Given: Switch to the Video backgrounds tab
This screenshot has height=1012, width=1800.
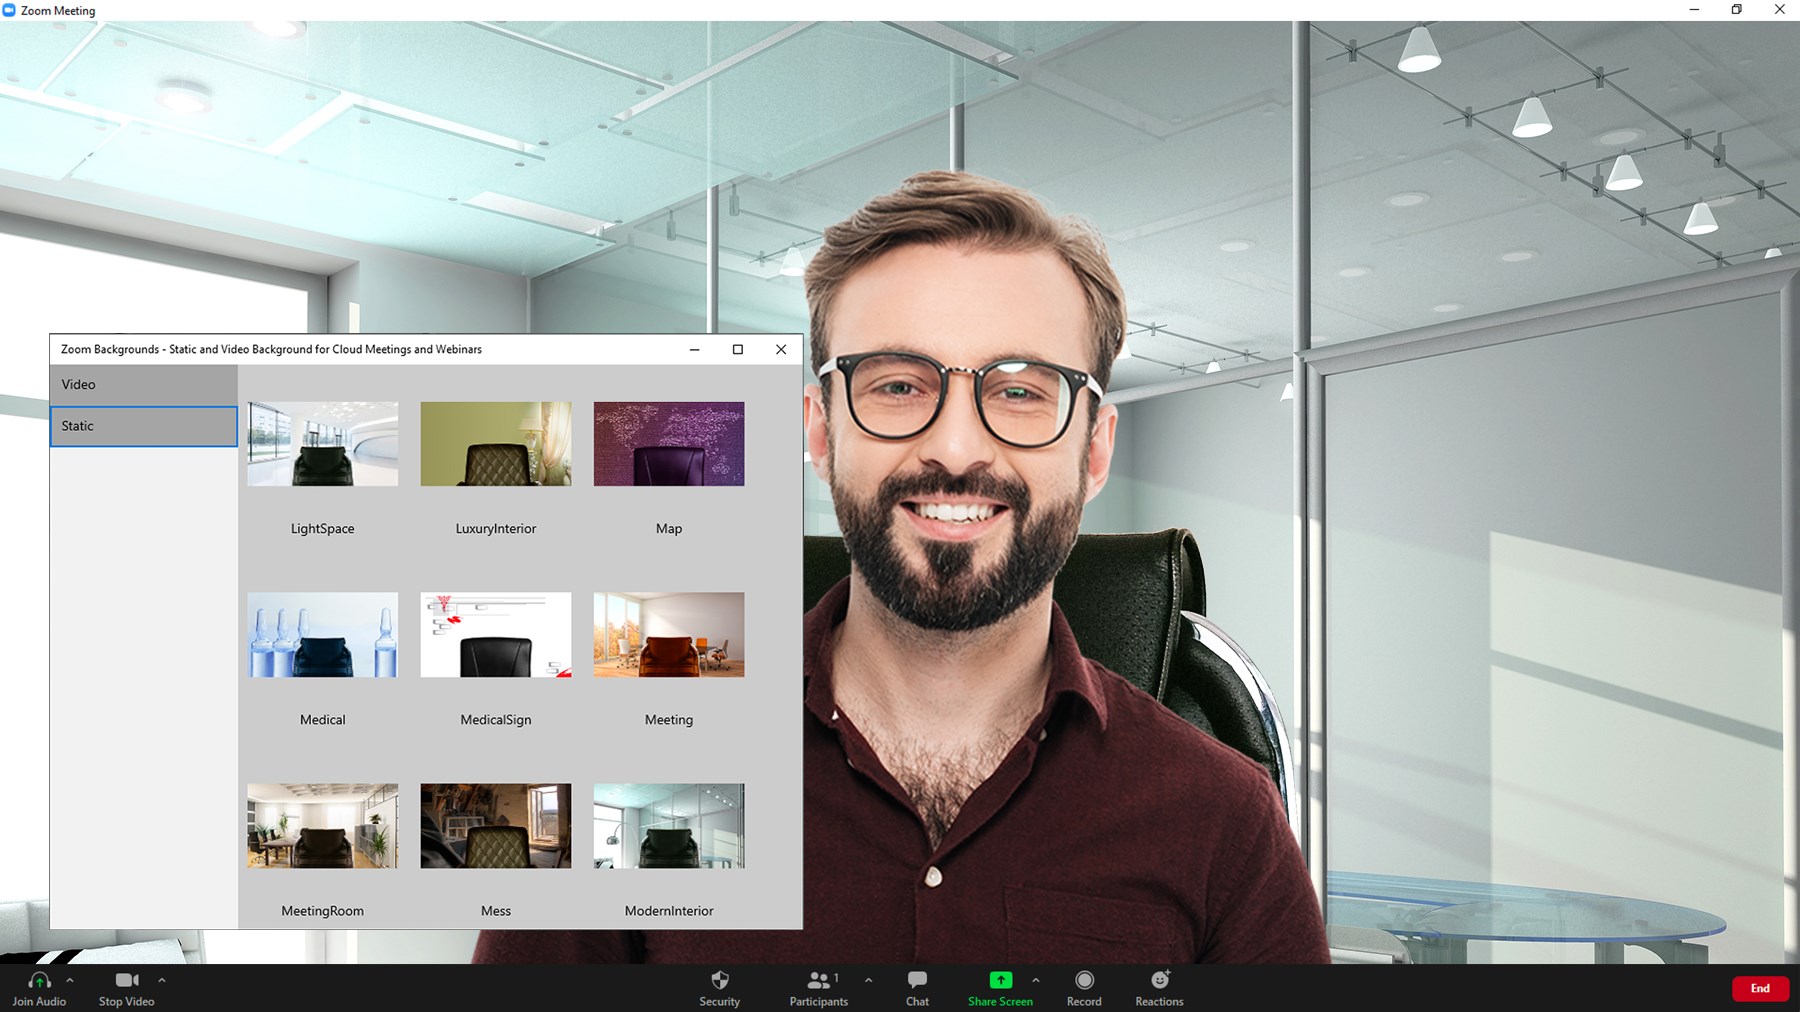Looking at the screenshot, I should coord(144,385).
